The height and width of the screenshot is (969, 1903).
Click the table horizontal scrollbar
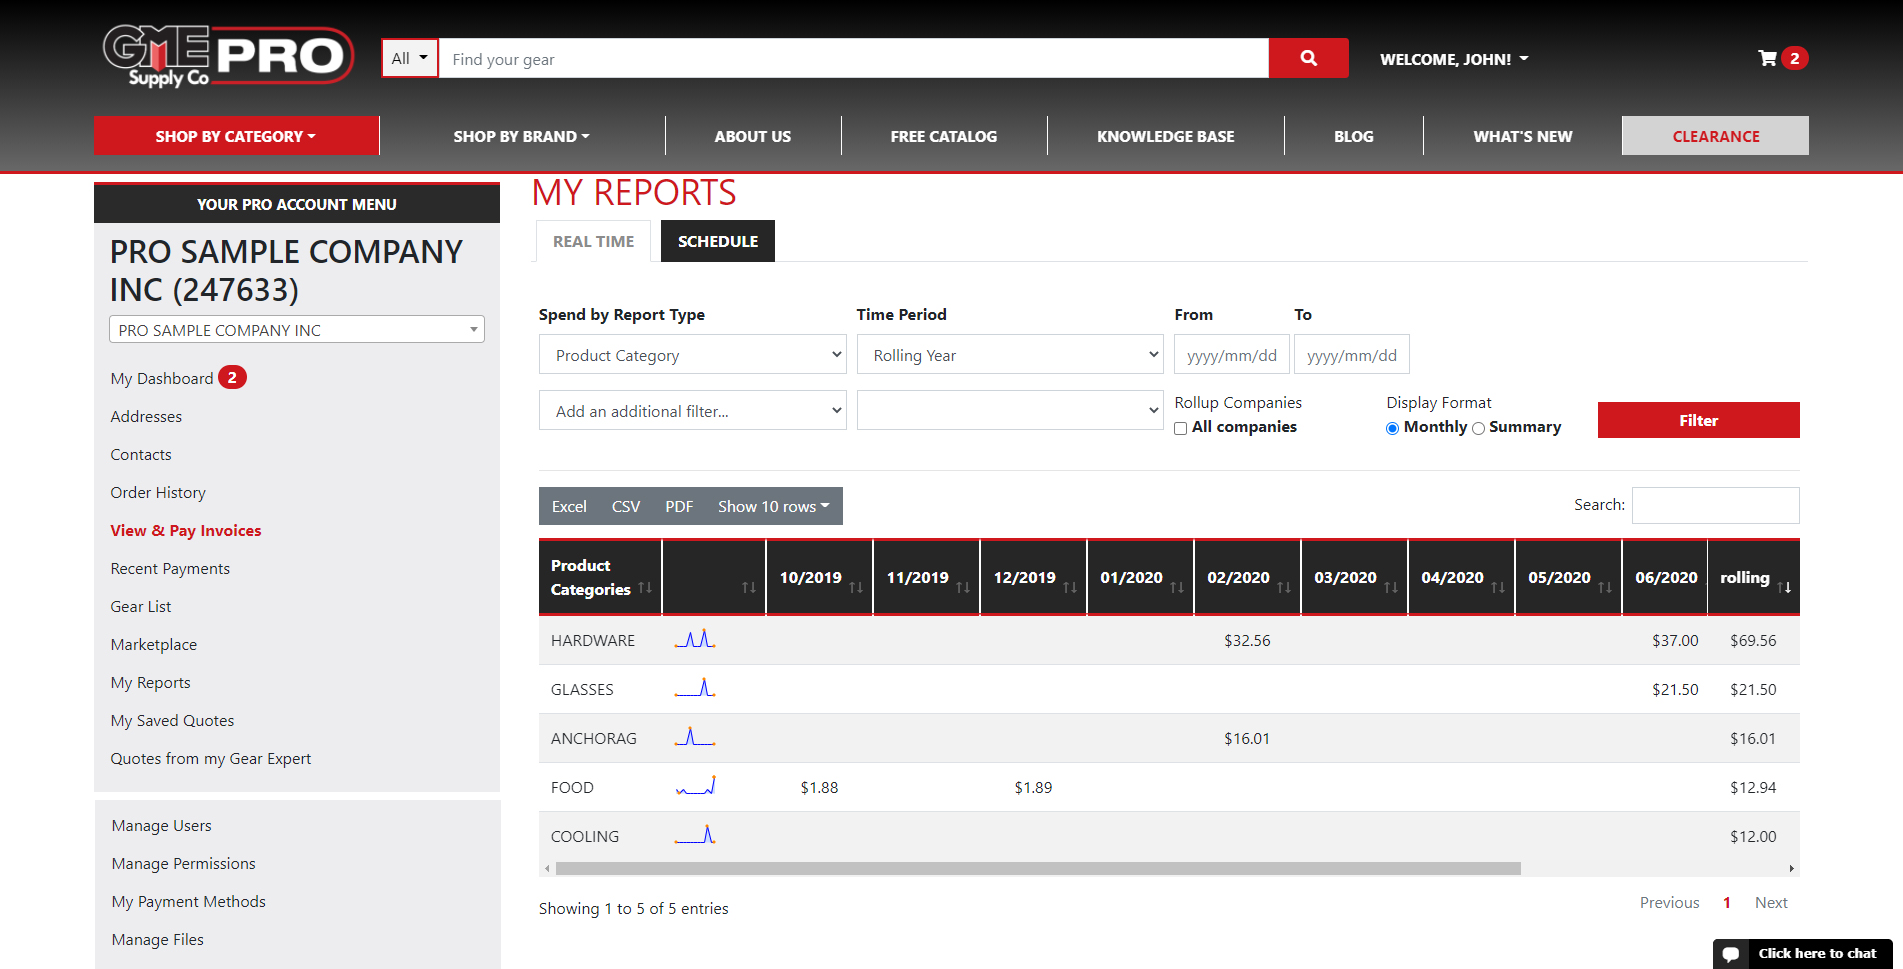point(1038,868)
